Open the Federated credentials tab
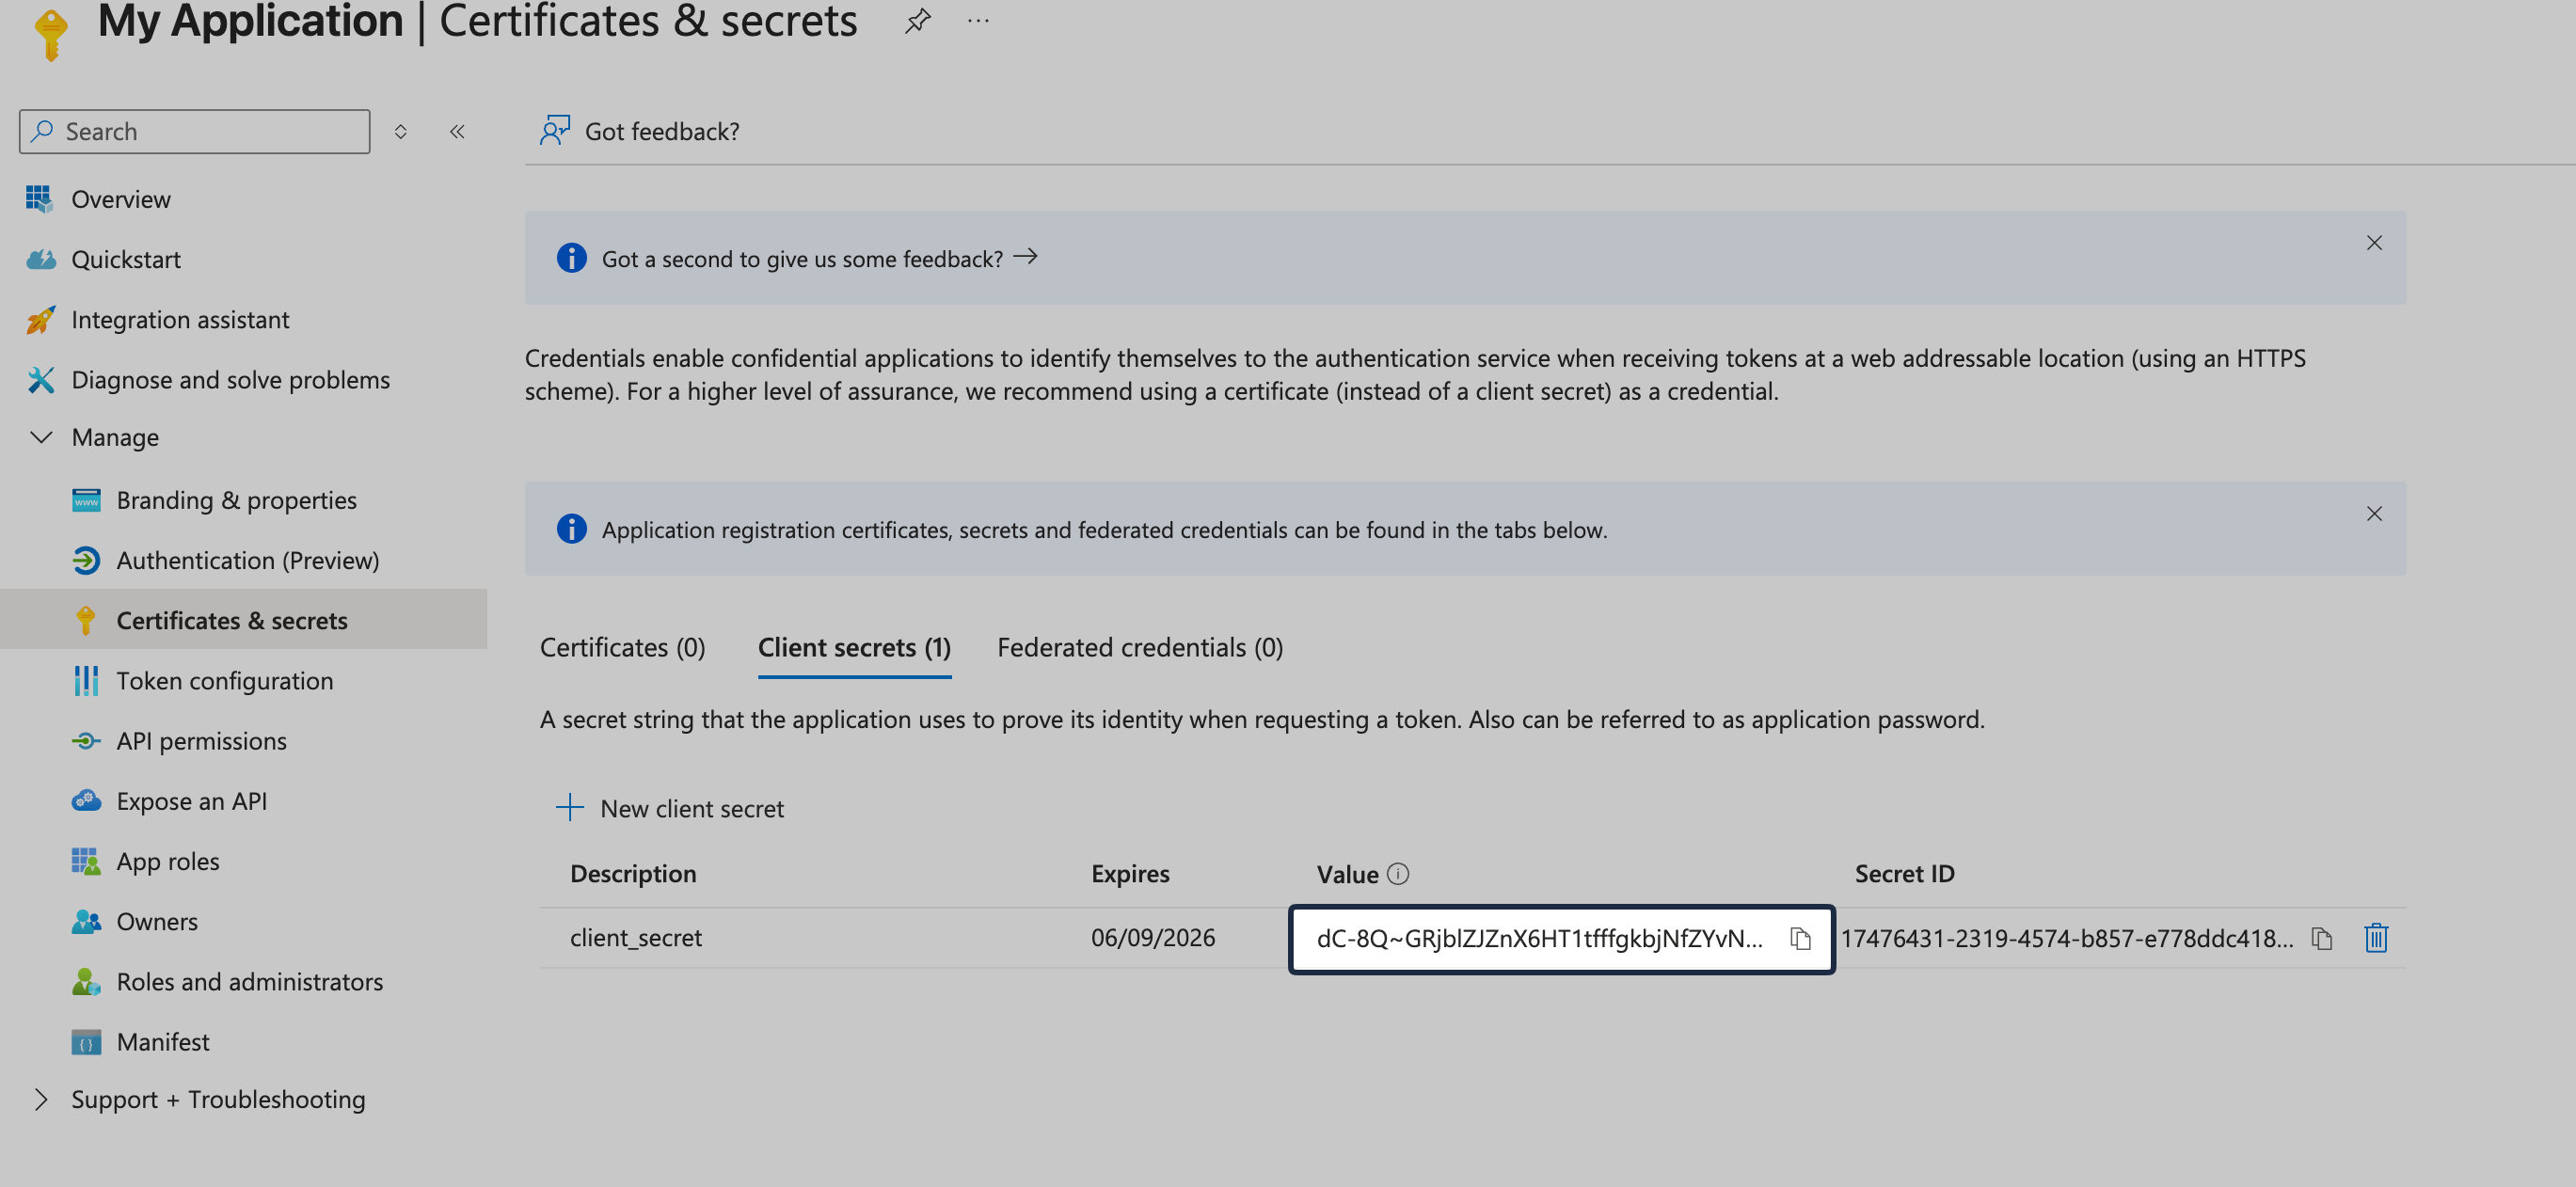 click(x=1139, y=647)
